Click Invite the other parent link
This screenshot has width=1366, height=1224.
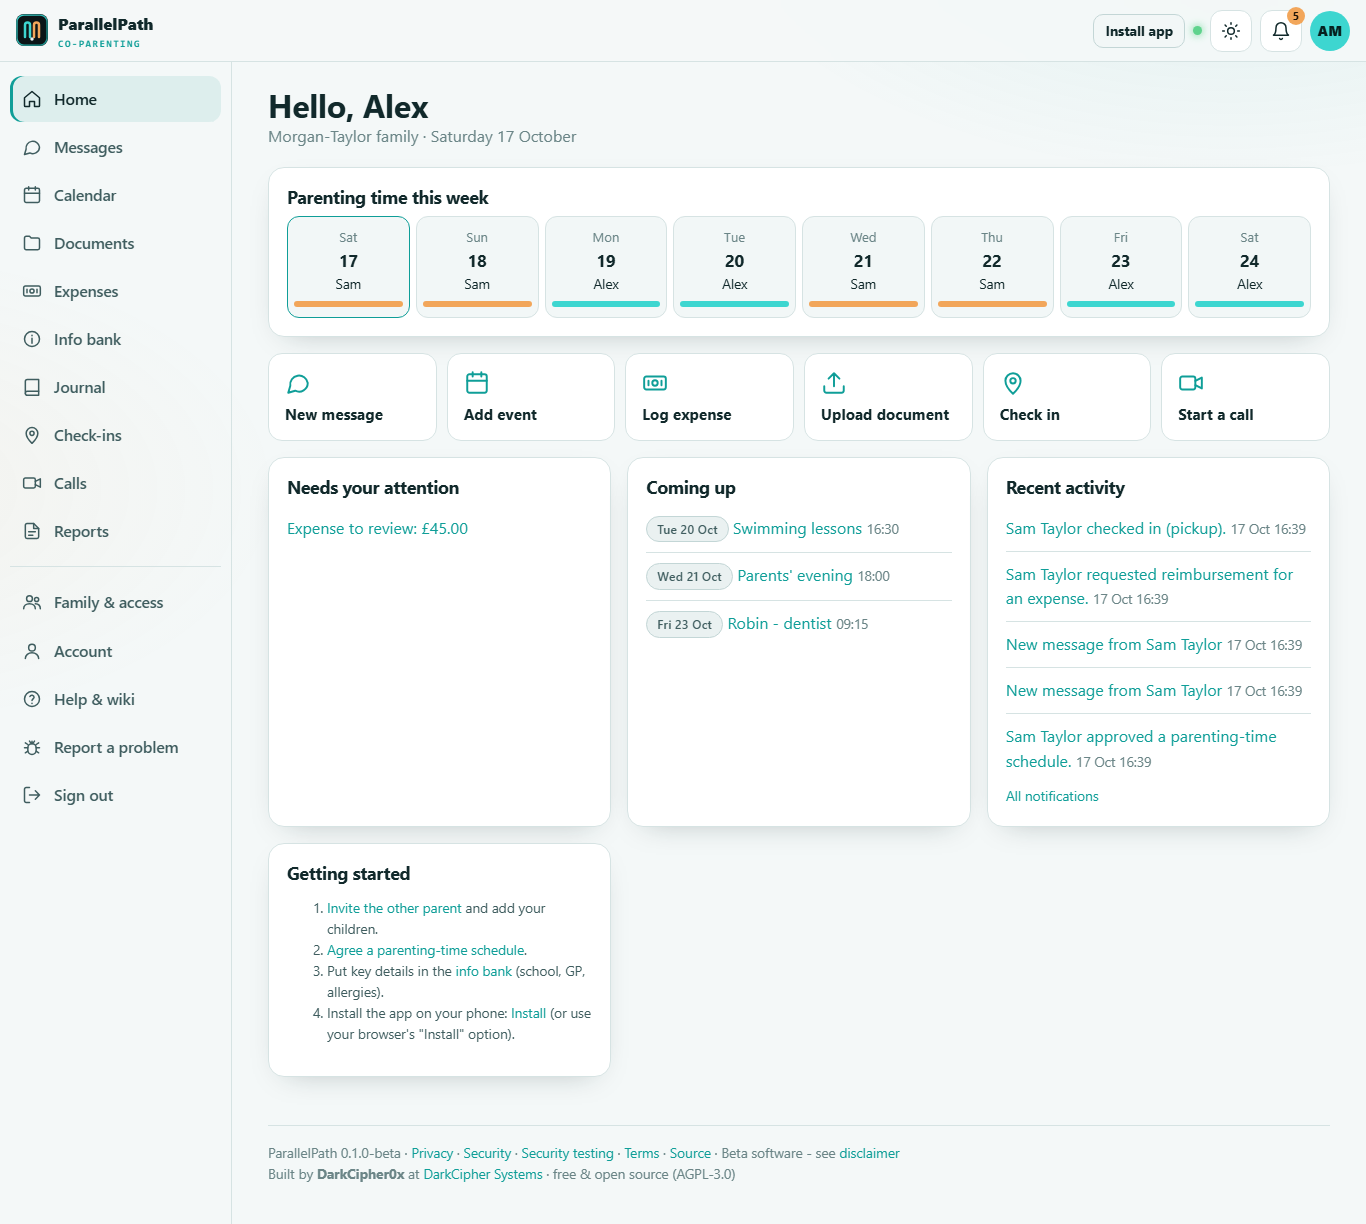tap(394, 909)
